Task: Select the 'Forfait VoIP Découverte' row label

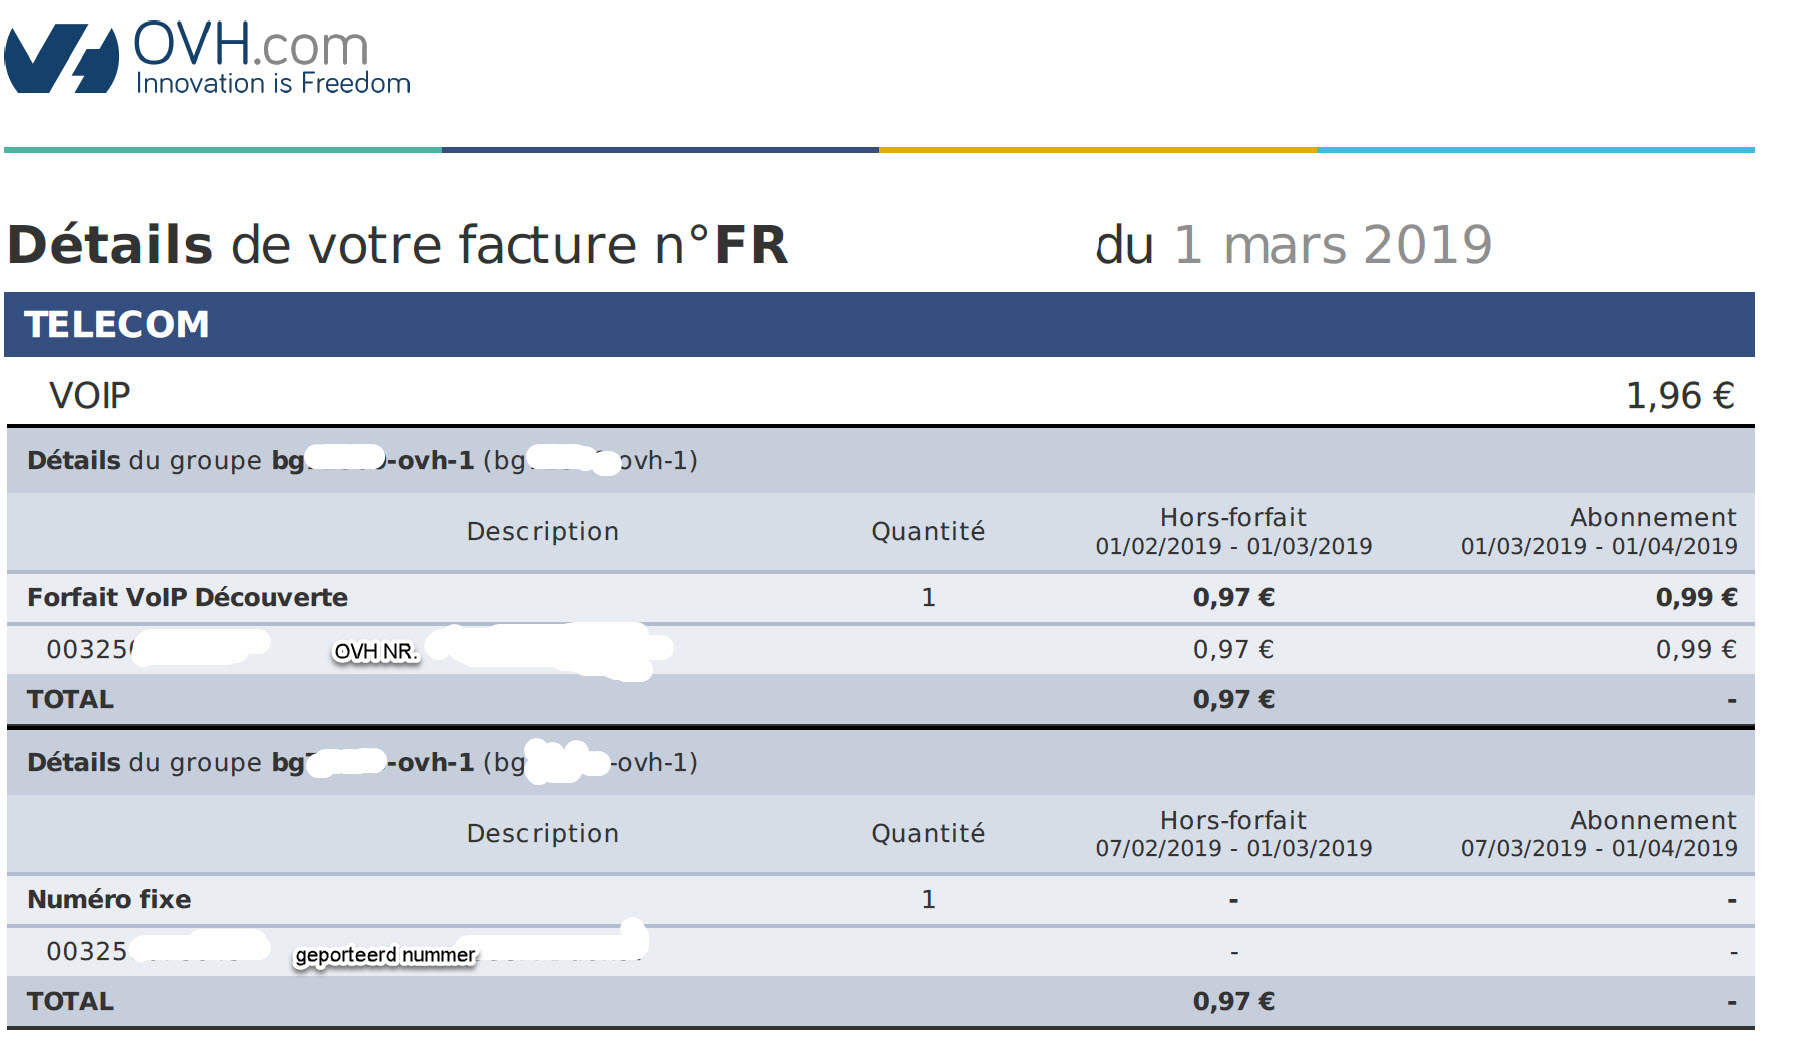Action: click(x=187, y=597)
